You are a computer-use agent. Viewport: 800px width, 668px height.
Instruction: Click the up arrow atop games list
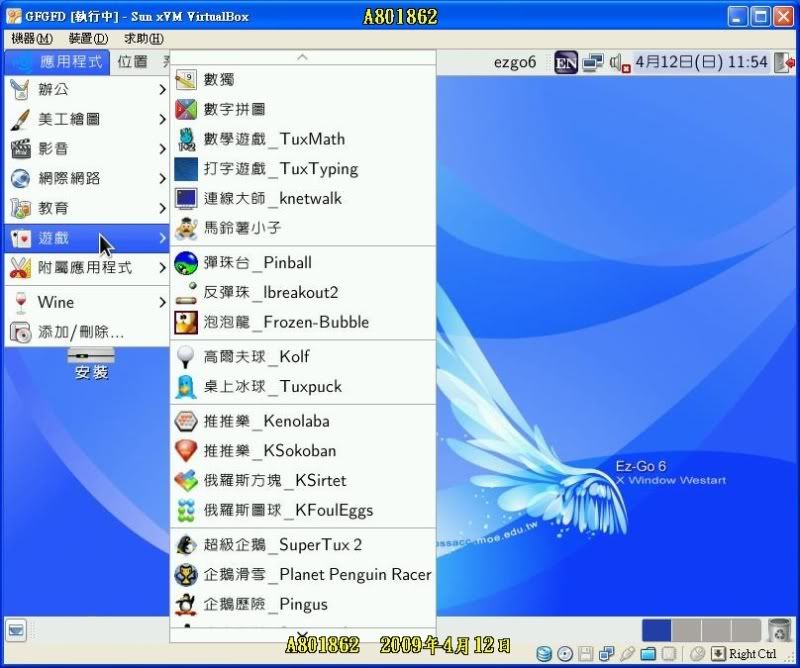(303, 57)
